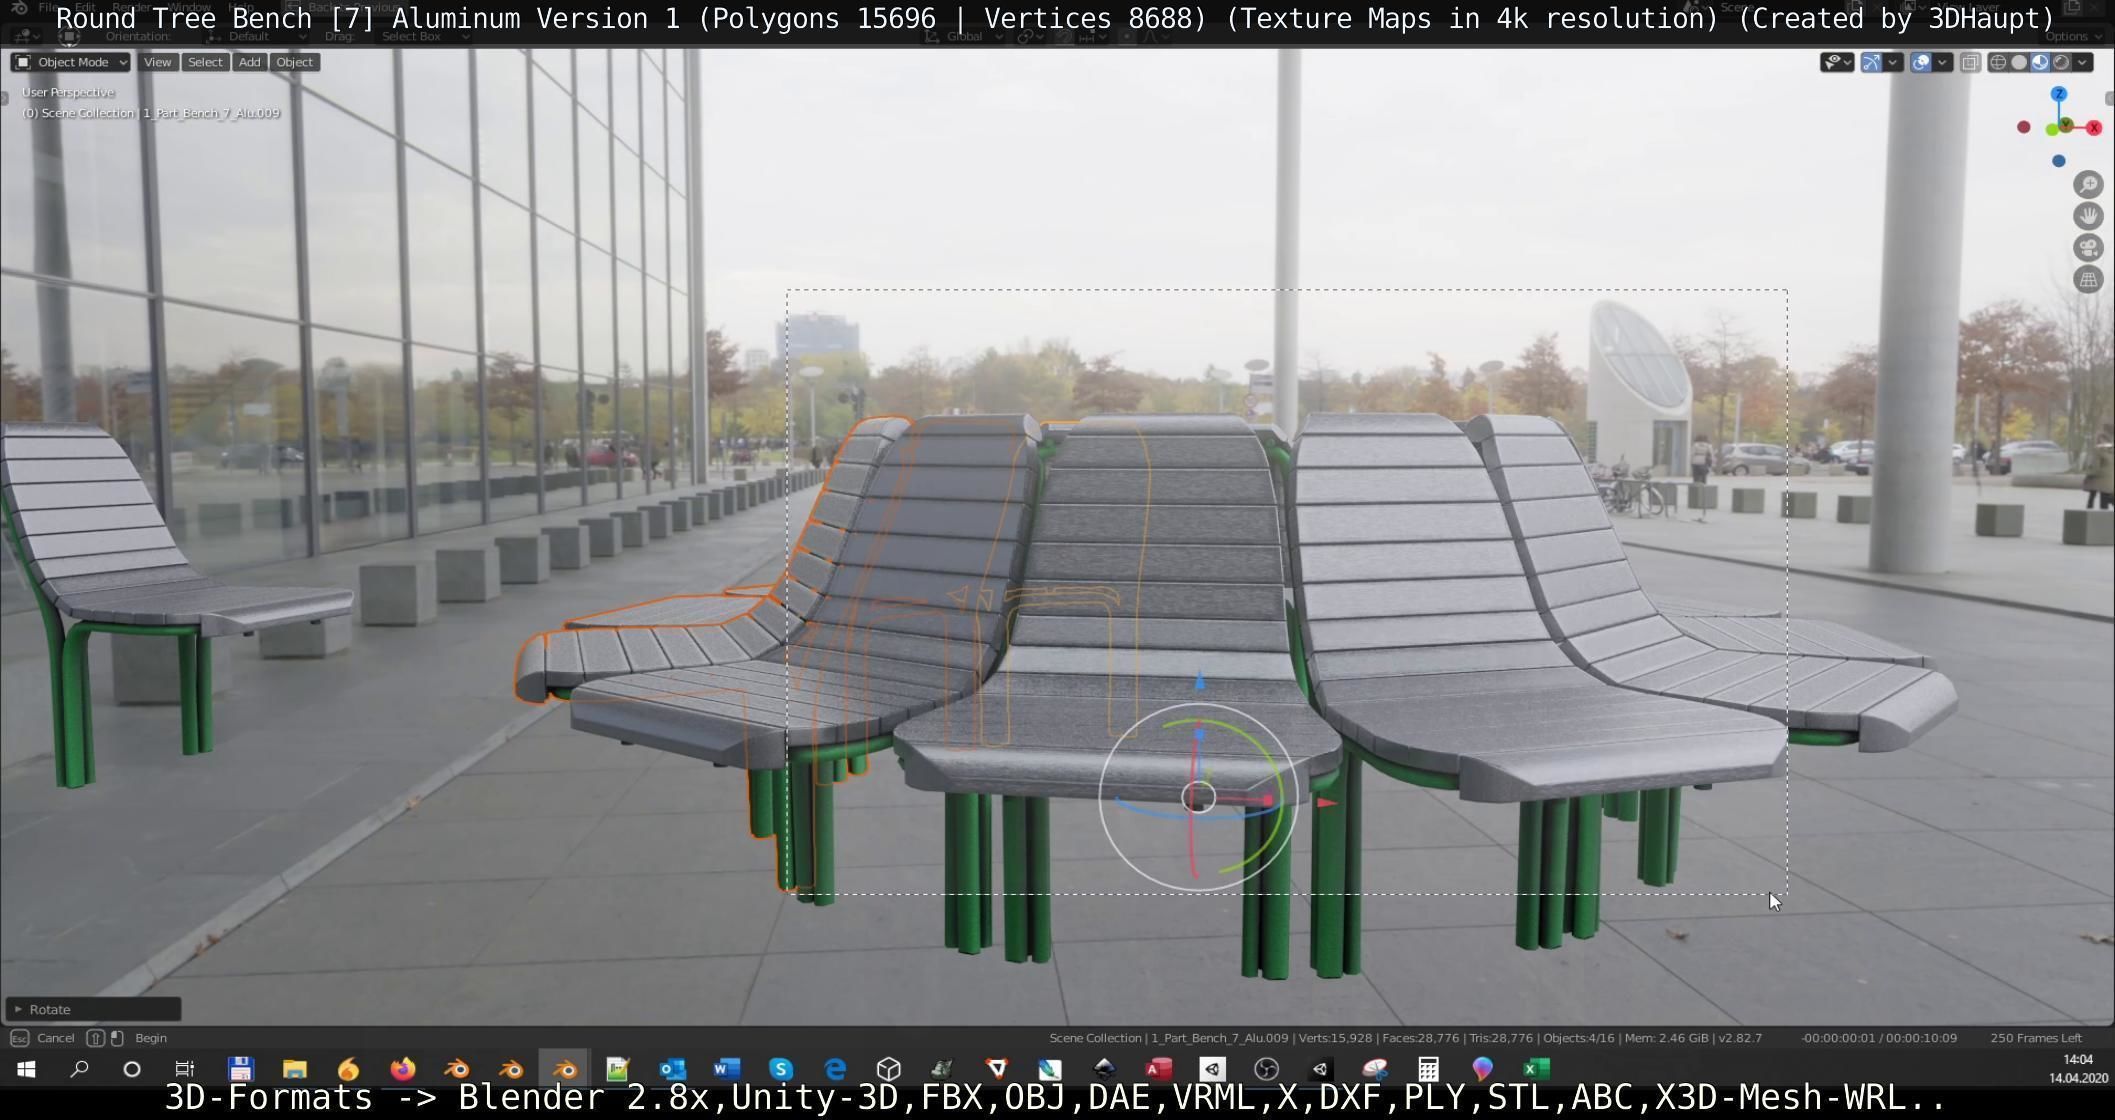The width and height of the screenshot is (2115, 1120).
Task: Toggle the camera view icon
Action: (2088, 248)
